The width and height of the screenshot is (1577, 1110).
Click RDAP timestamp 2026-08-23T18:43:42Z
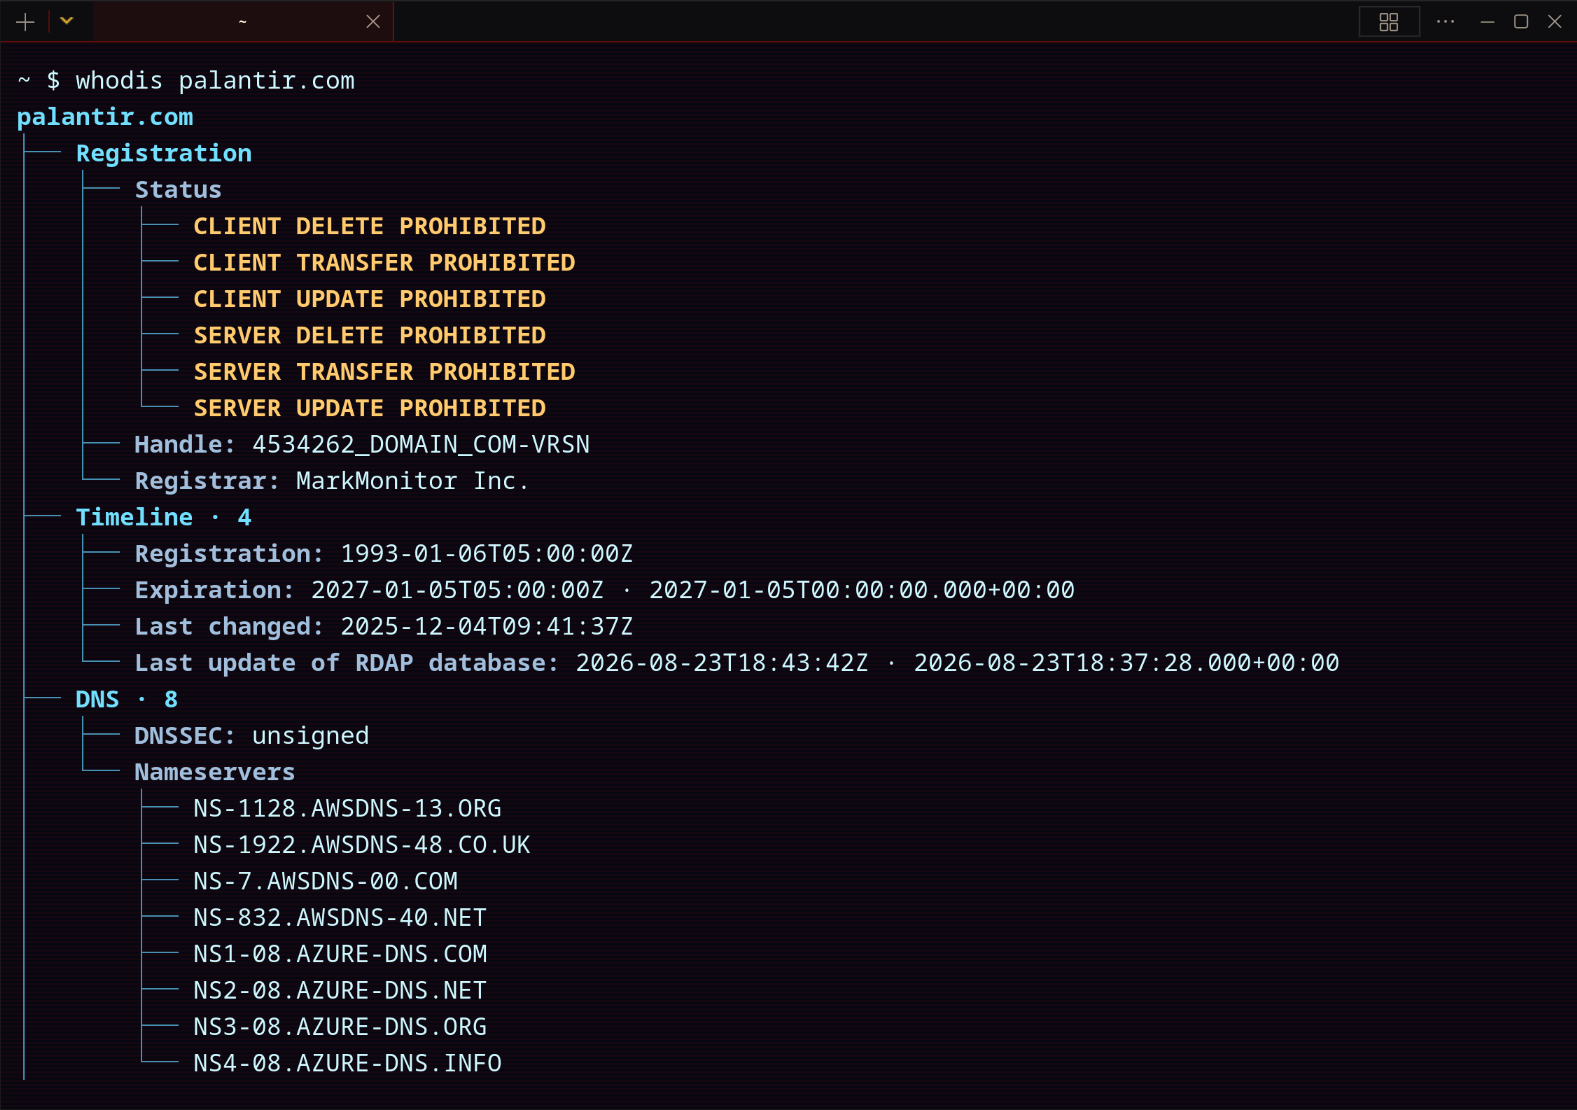click(722, 663)
